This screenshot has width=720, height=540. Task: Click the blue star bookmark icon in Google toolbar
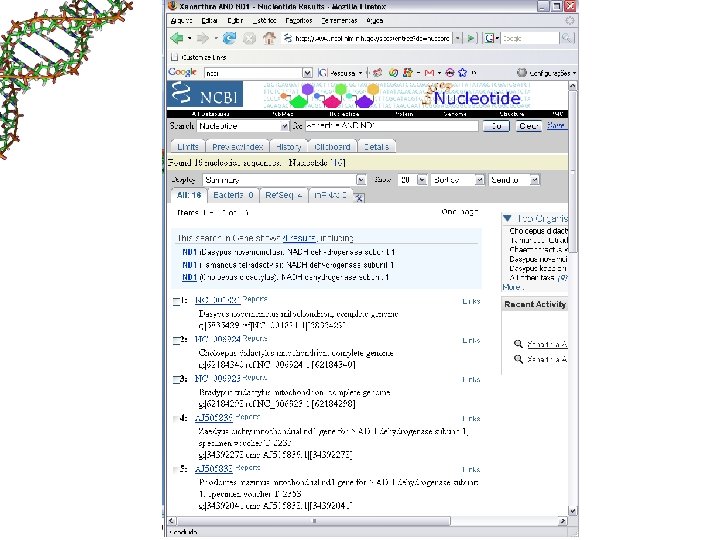(462, 73)
